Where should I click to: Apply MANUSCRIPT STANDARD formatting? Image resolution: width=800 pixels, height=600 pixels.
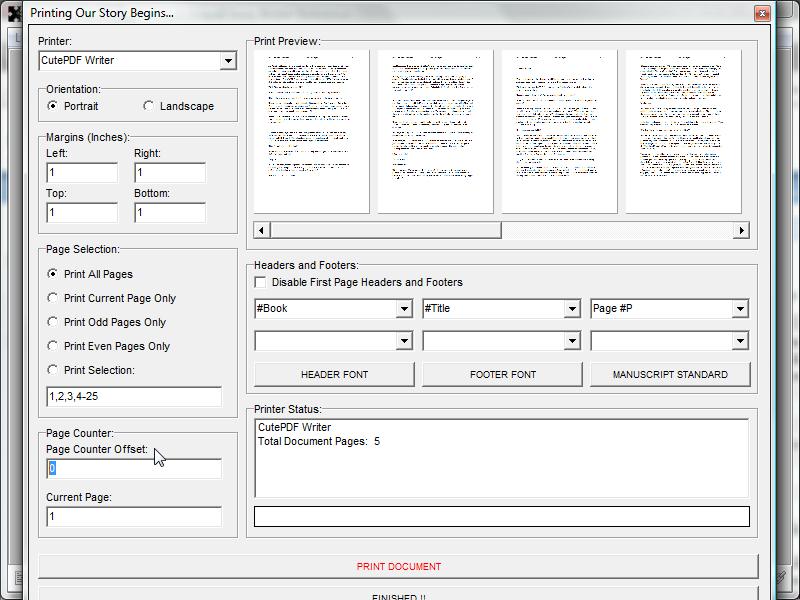669,374
